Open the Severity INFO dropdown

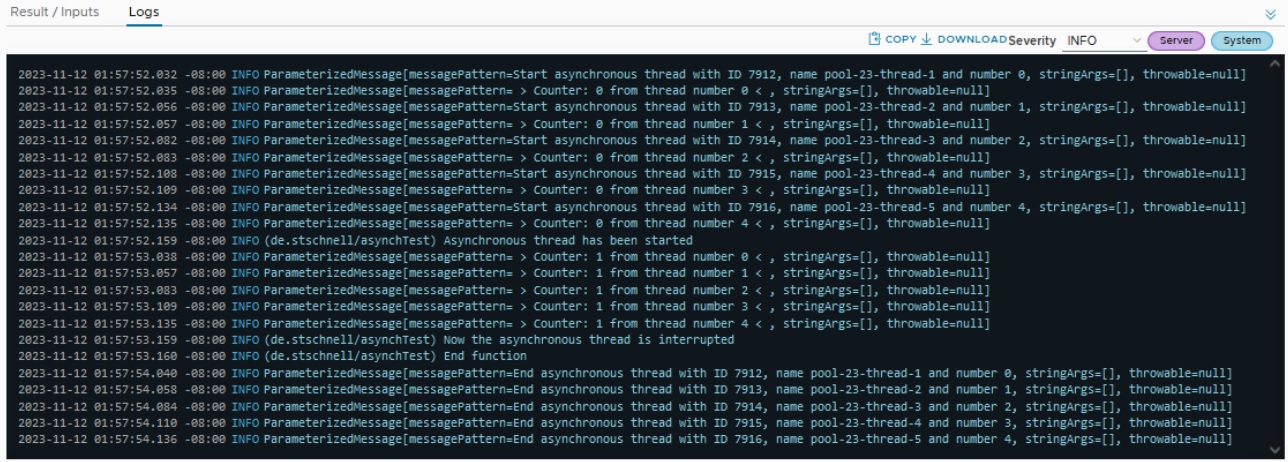(x=1102, y=41)
